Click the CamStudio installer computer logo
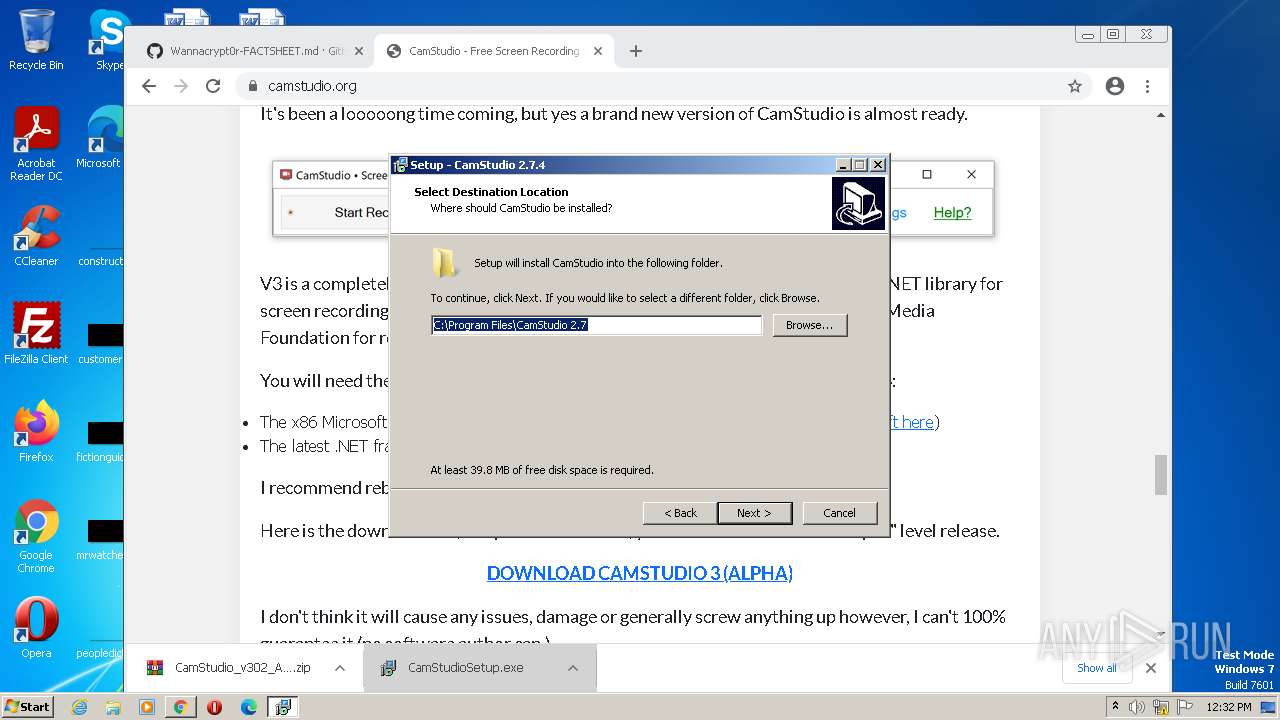1280x720 pixels. pos(858,204)
